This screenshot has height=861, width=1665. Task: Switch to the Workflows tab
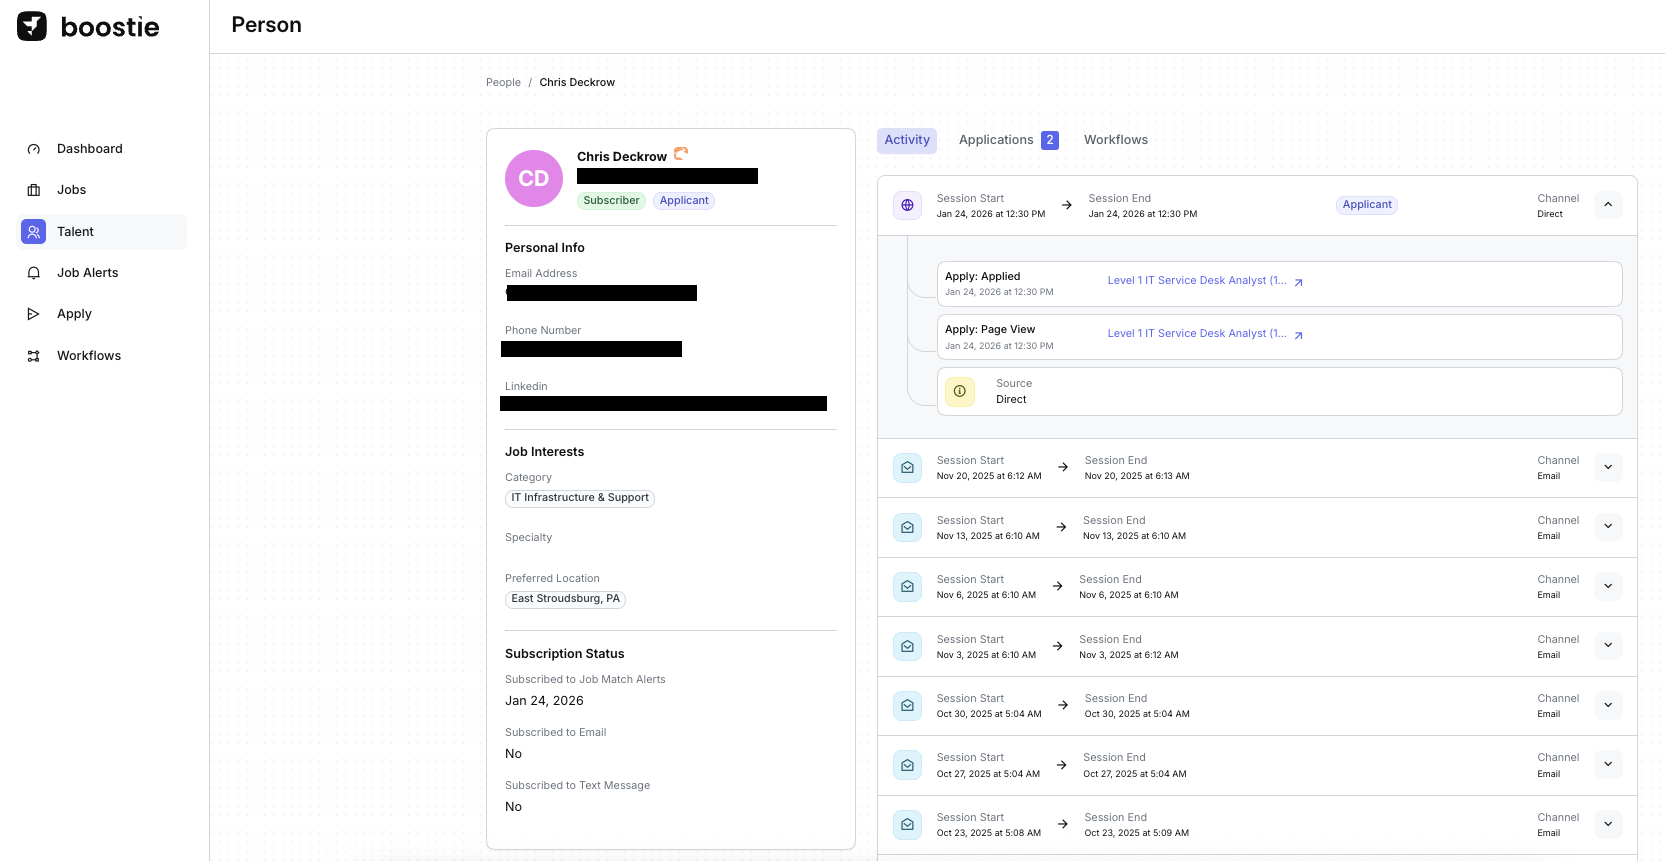pyautogui.click(x=1115, y=140)
